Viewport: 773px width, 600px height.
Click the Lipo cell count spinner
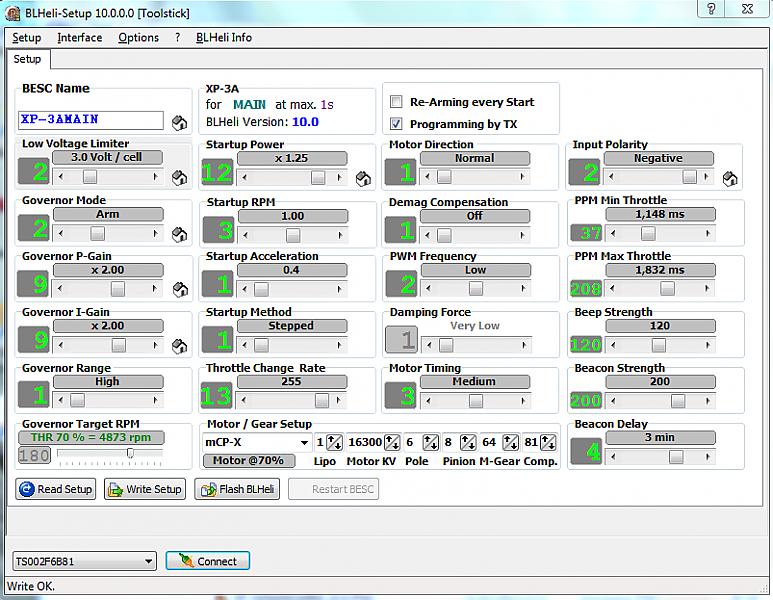[334, 442]
